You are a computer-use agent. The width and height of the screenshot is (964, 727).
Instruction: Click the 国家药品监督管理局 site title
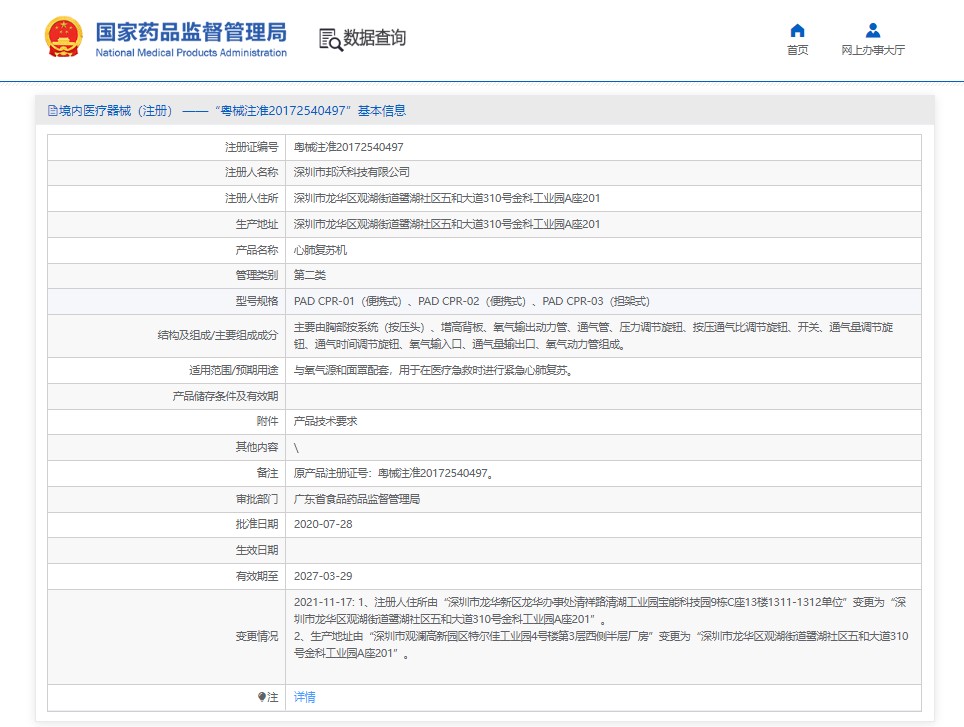(x=190, y=31)
